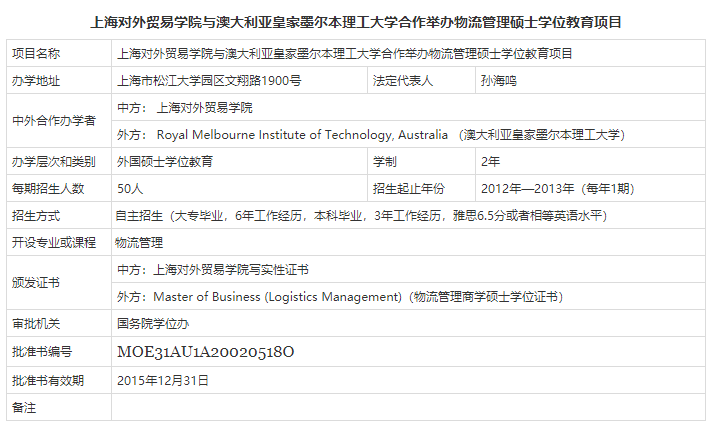Select the 法定代表人 label
This screenshot has height=426, width=711.
coord(403,81)
